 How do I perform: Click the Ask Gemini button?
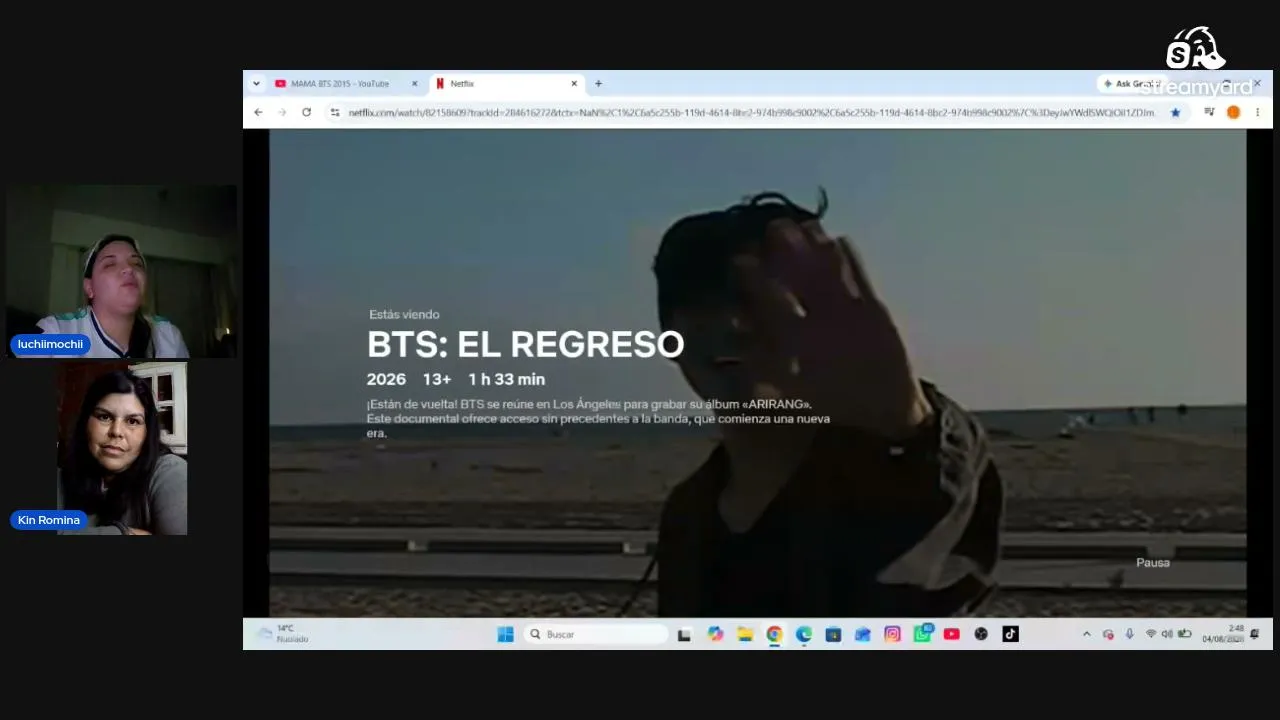(x=1131, y=84)
